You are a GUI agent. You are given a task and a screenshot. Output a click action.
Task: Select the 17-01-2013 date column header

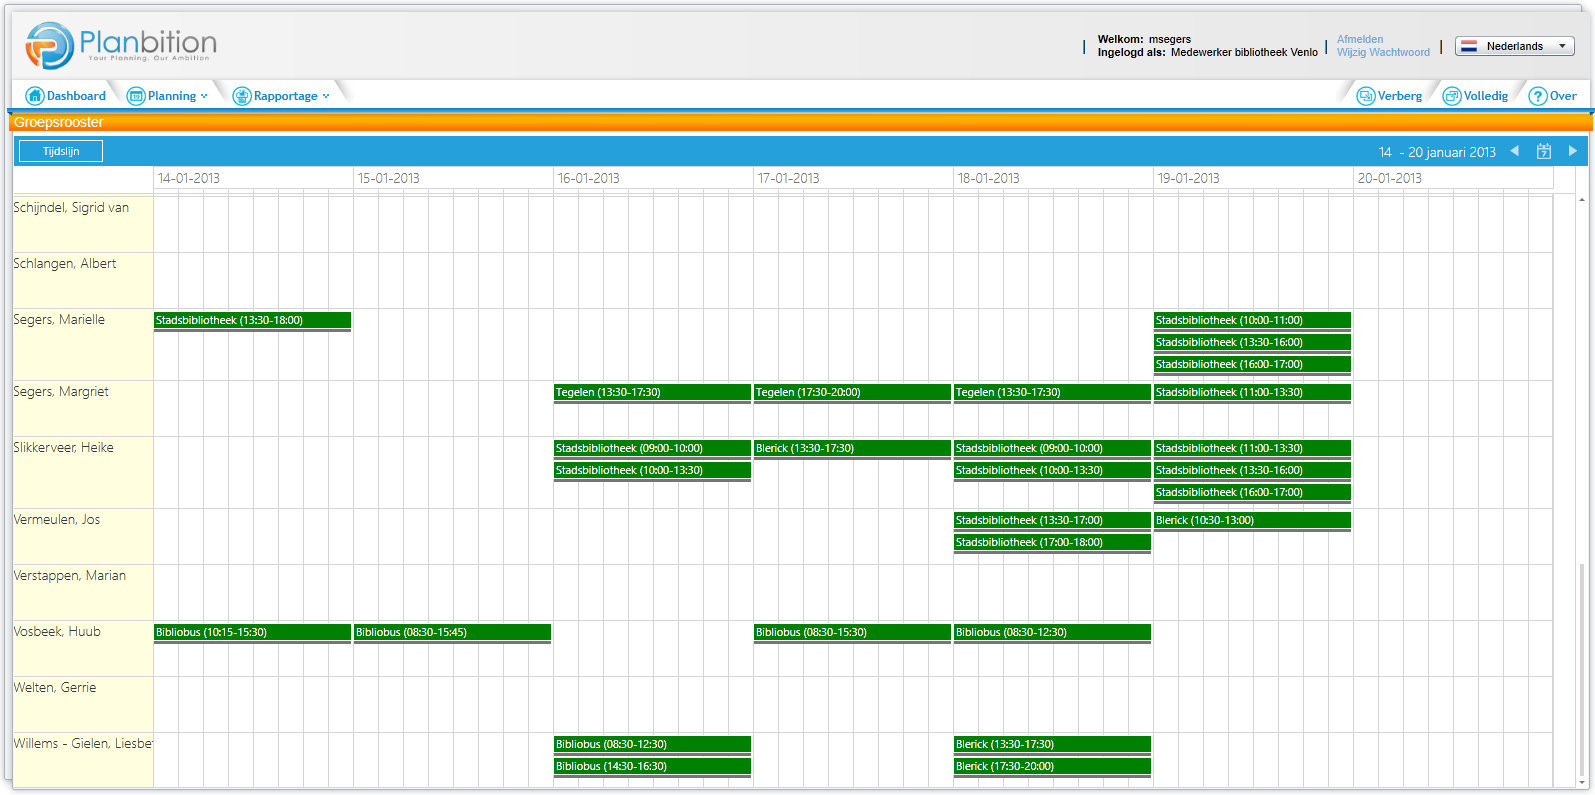click(x=853, y=178)
